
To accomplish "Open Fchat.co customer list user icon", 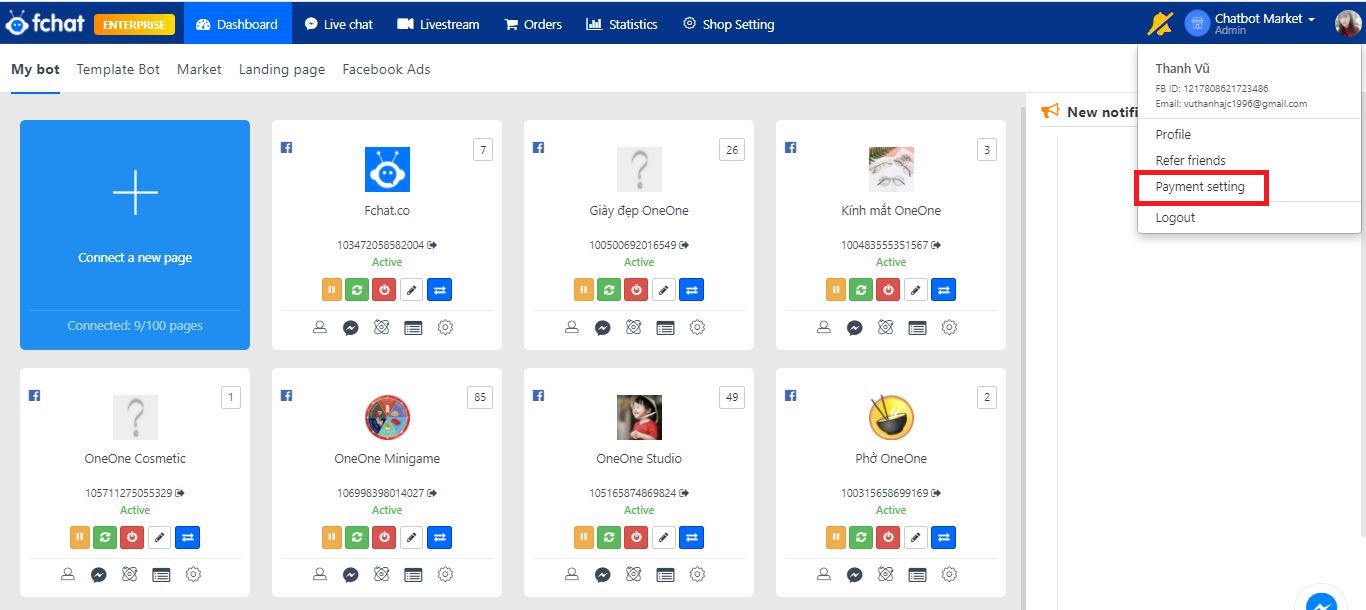I will pos(320,327).
